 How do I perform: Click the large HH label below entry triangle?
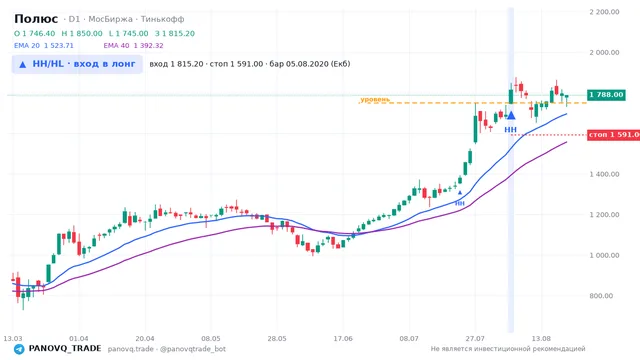pos(510,130)
